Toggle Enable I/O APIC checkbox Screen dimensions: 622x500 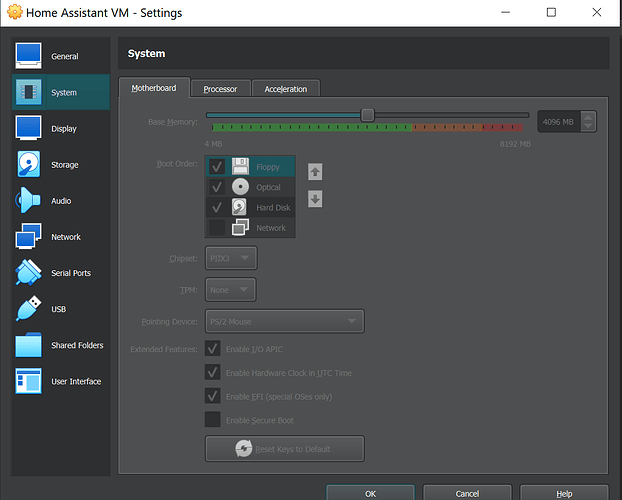[213, 348]
